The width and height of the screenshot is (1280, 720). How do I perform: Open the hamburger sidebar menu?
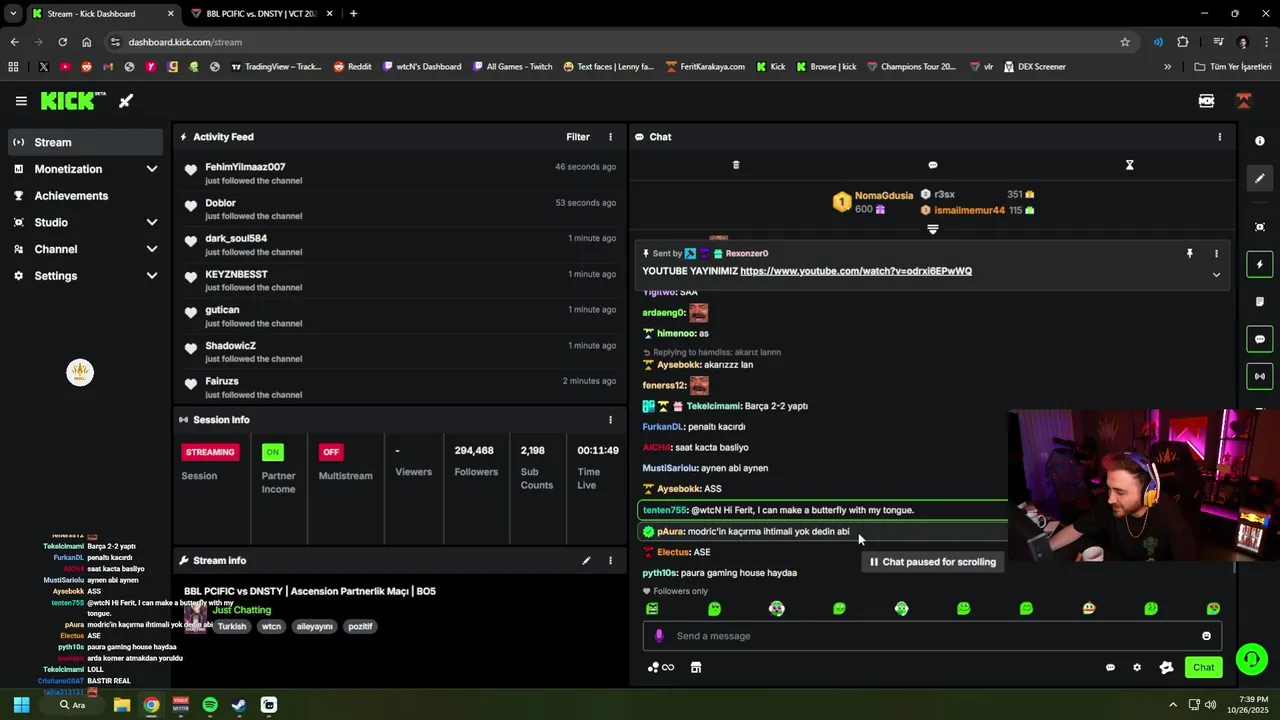pyautogui.click(x=21, y=101)
